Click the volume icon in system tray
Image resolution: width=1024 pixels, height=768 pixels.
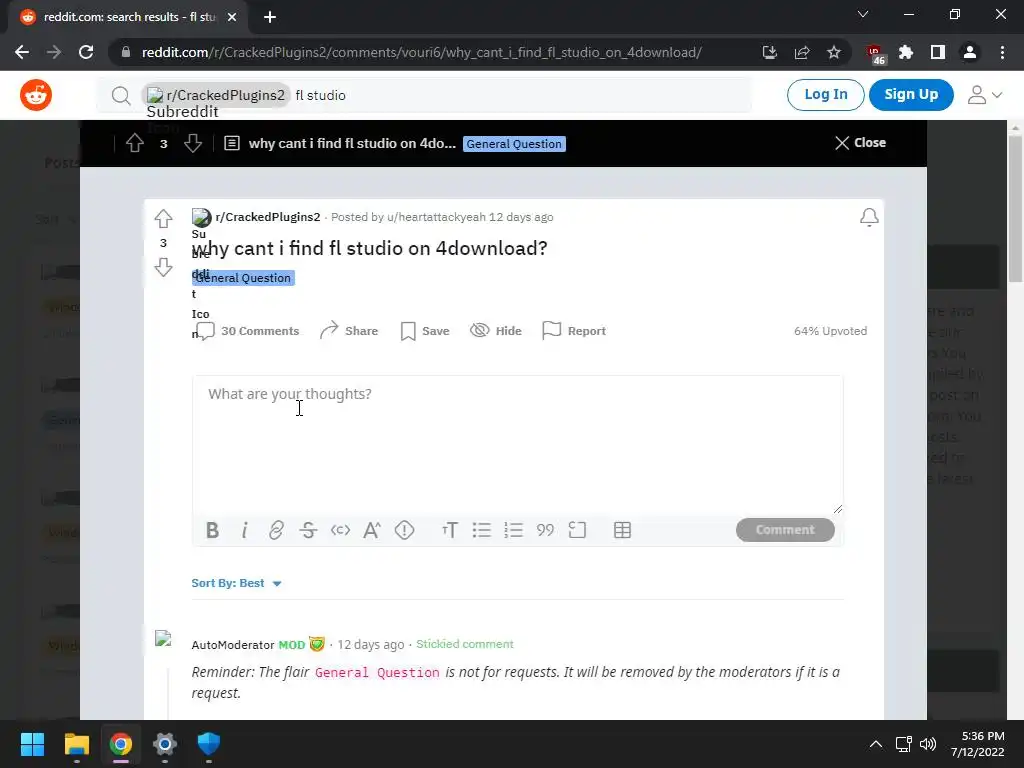pyautogui.click(x=928, y=744)
